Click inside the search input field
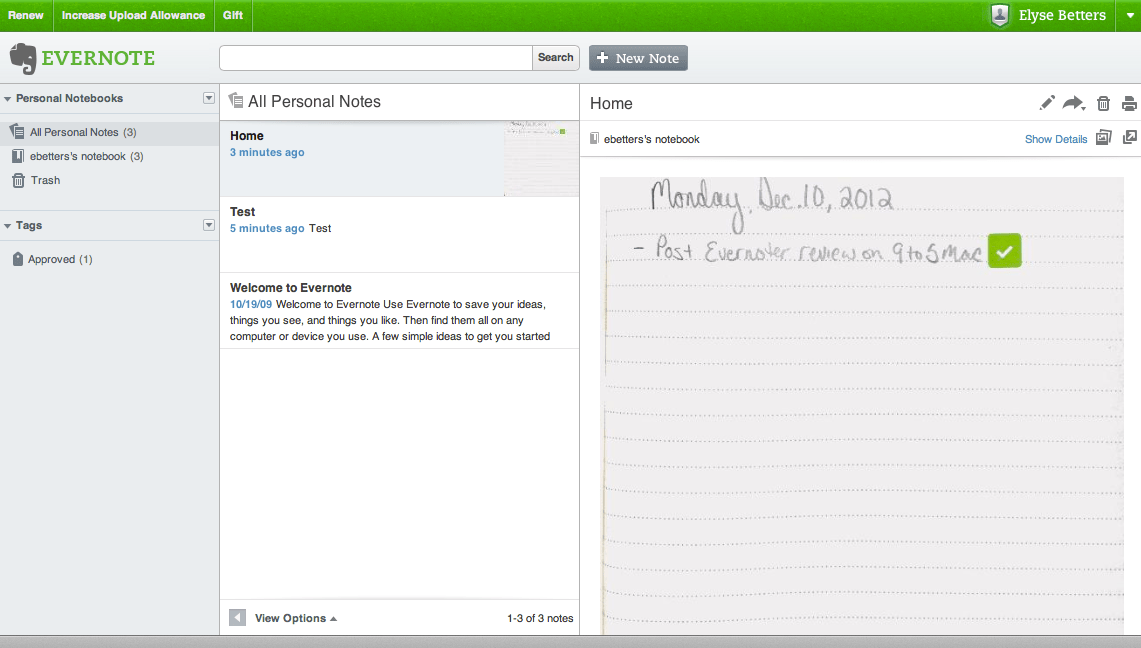The width and height of the screenshot is (1141, 648). click(x=375, y=57)
